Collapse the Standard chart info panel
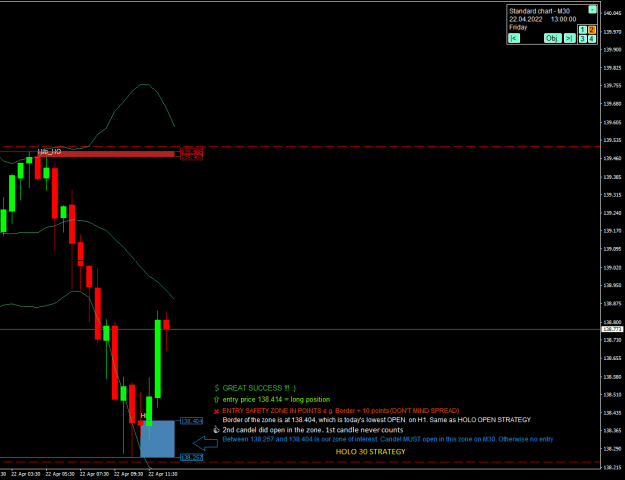This screenshot has height=480, width=625. tap(592, 9)
